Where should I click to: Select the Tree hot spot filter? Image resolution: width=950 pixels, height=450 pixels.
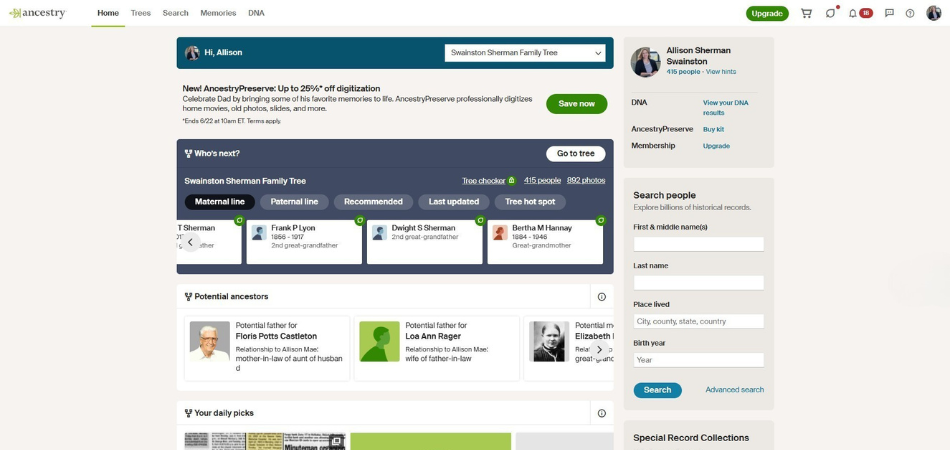point(530,202)
